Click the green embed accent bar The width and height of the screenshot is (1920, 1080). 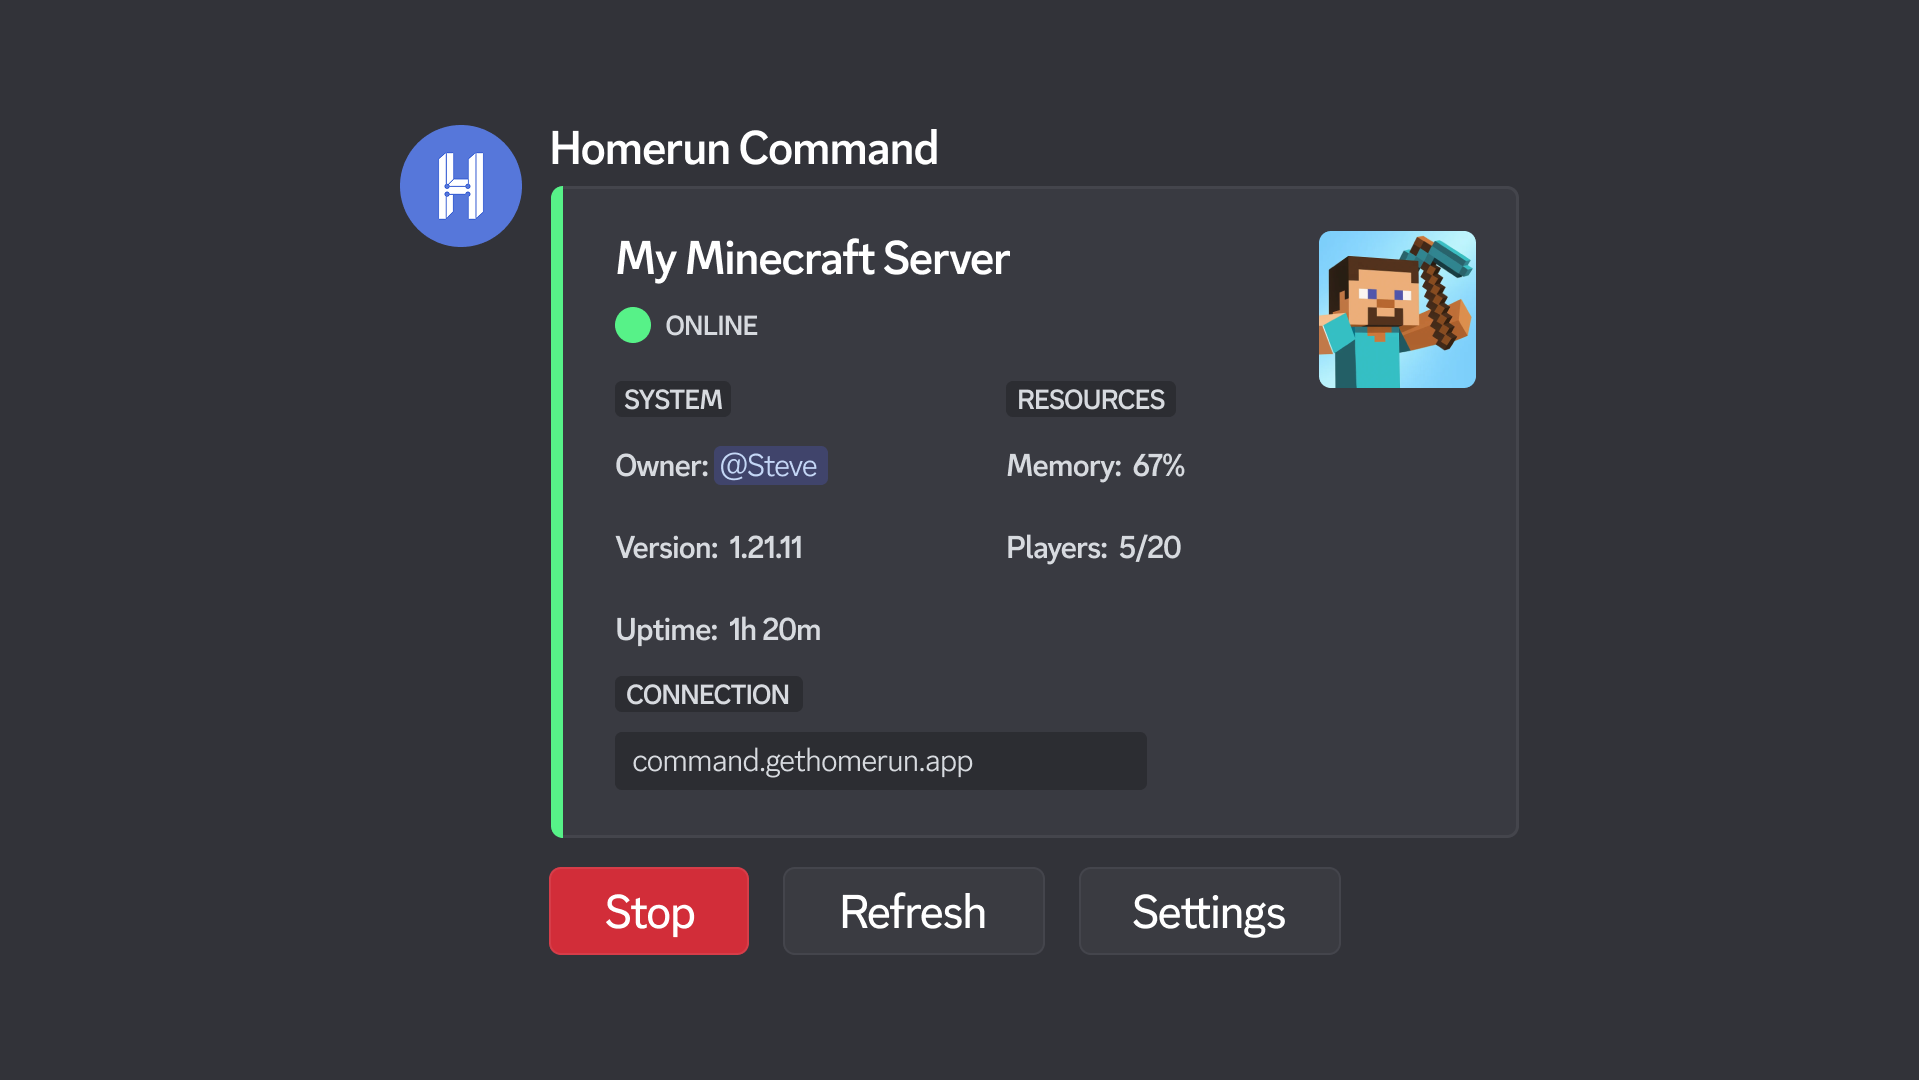point(557,510)
